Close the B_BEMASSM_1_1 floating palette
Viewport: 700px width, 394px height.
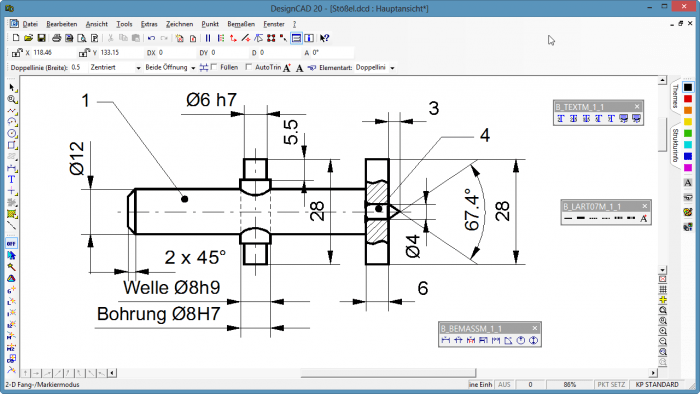pos(535,328)
